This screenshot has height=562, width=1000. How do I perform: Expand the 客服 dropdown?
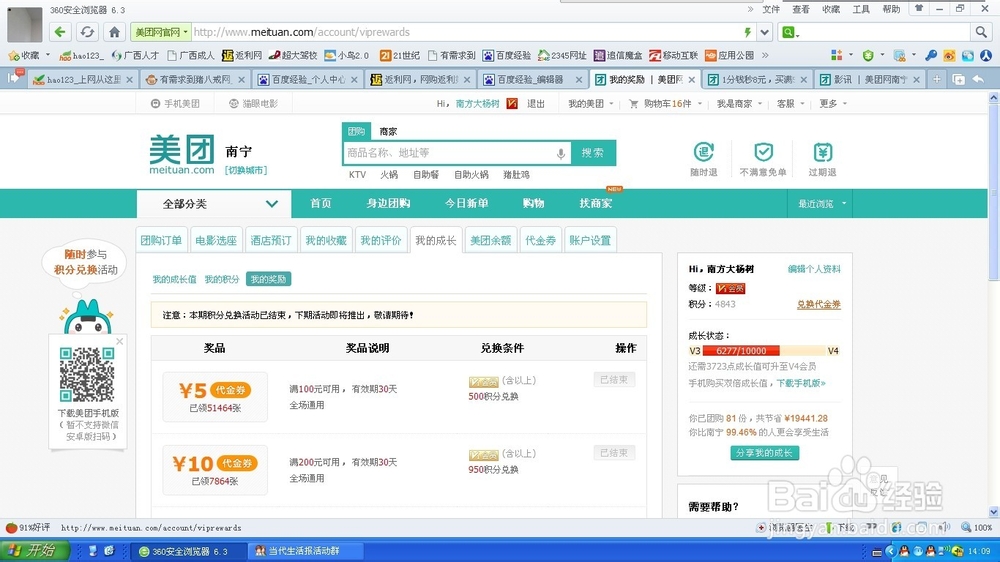tap(790, 103)
